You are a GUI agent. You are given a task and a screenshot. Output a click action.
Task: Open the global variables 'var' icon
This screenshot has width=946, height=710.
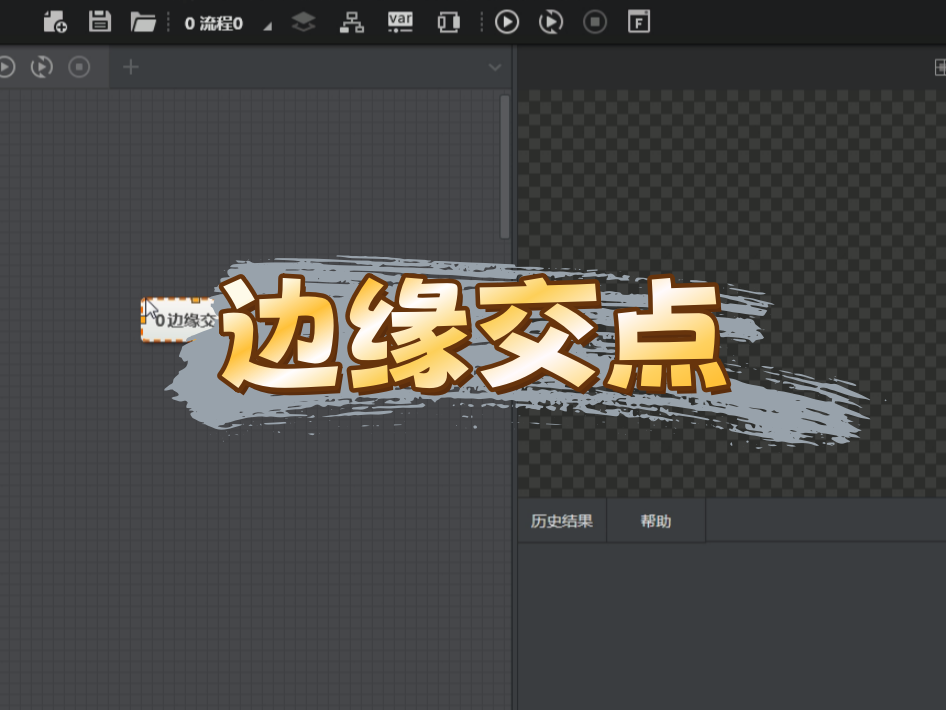[400, 21]
